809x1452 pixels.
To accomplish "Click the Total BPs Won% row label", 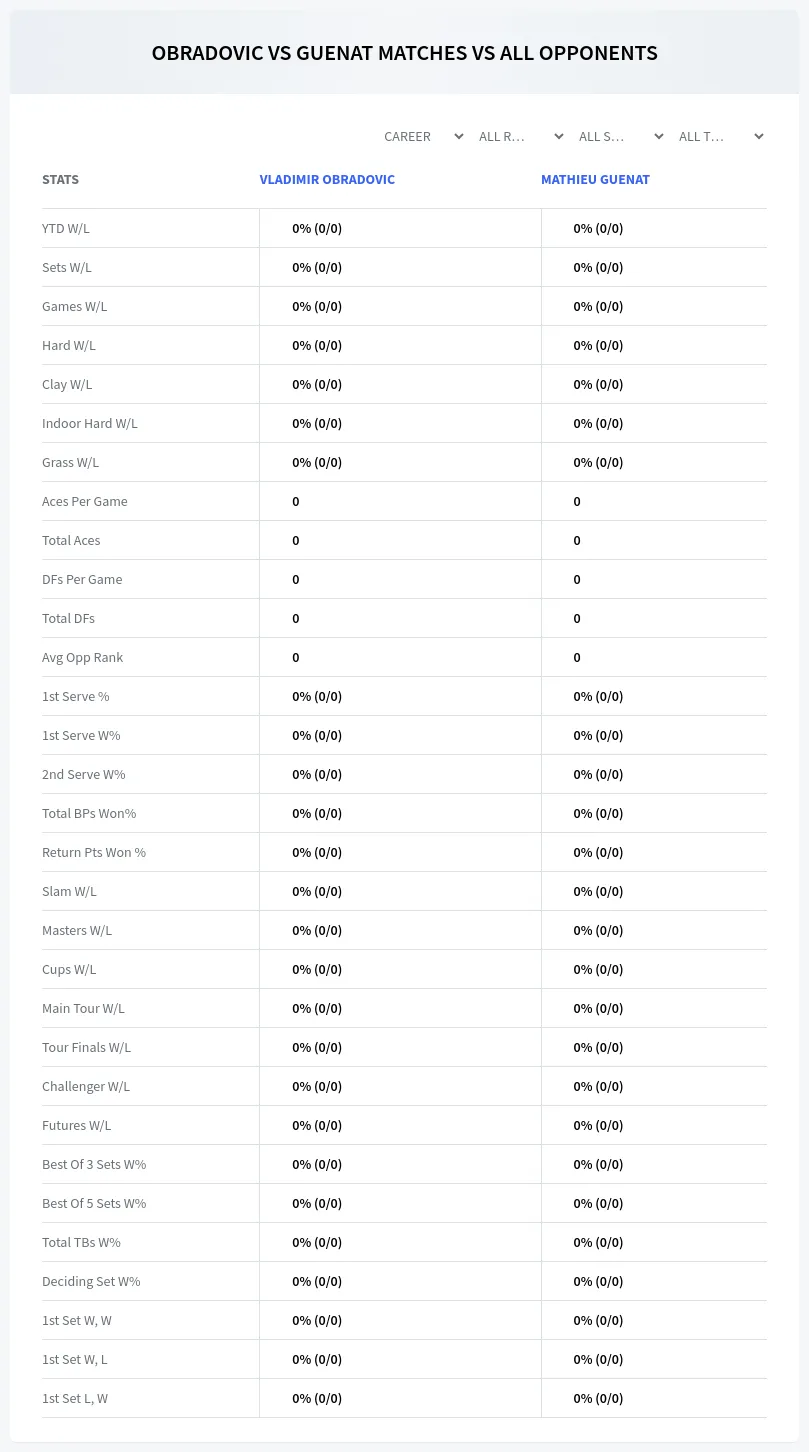I will click(89, 813).
